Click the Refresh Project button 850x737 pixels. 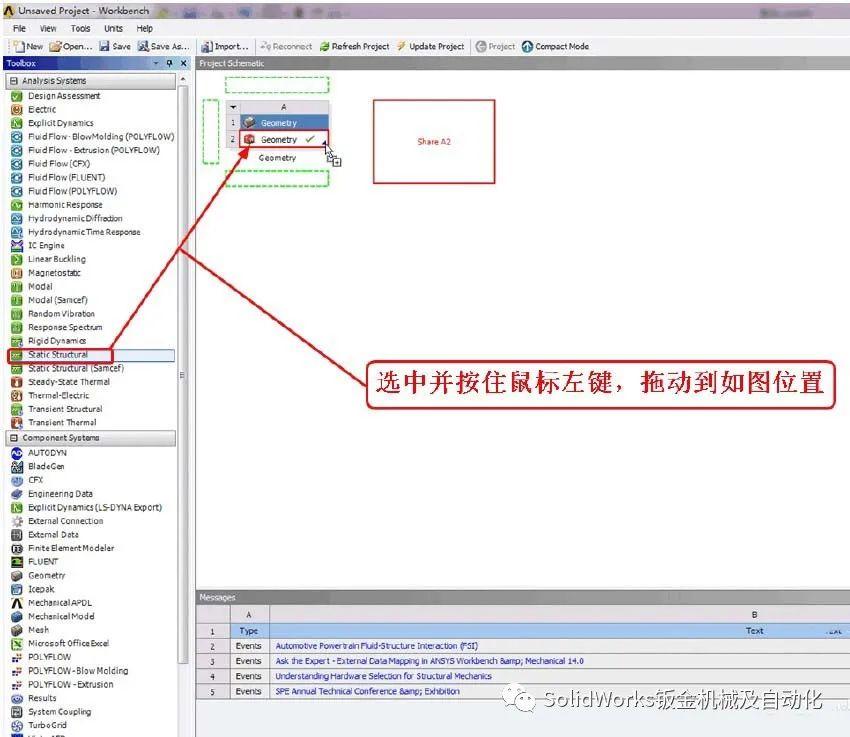click(x=357, y=45)
